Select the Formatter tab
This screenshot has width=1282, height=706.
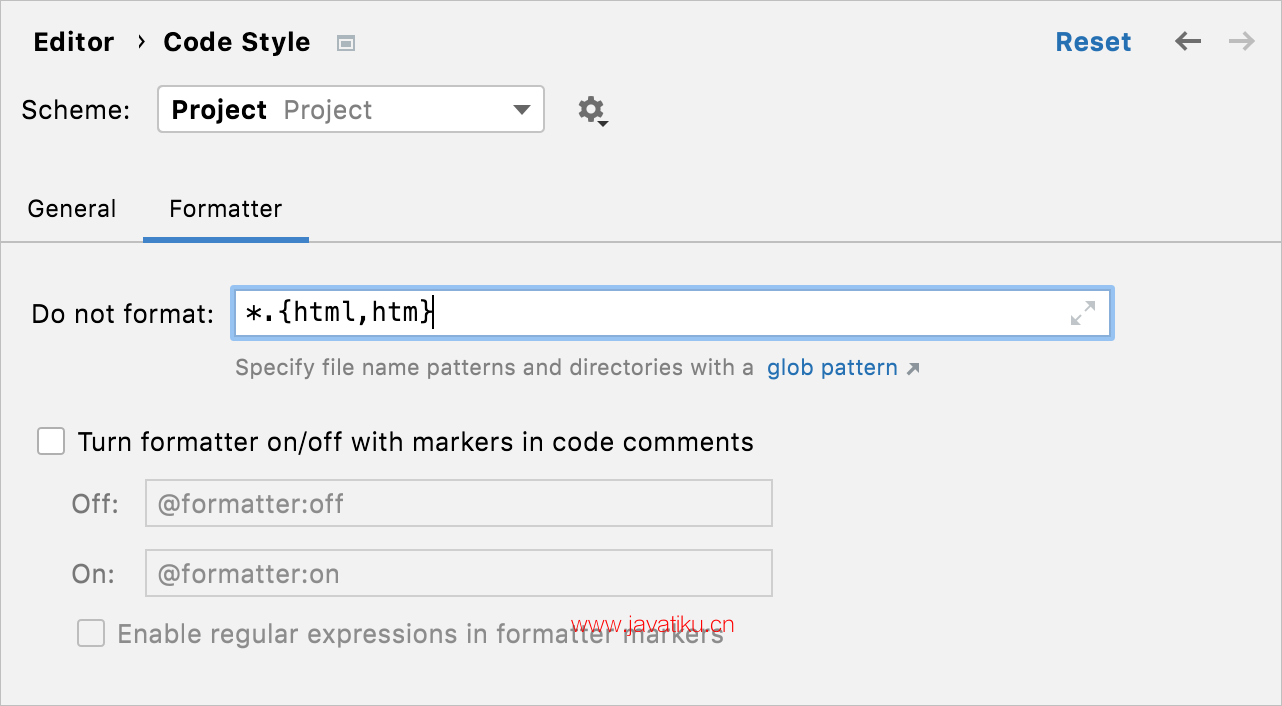(226, 209)
